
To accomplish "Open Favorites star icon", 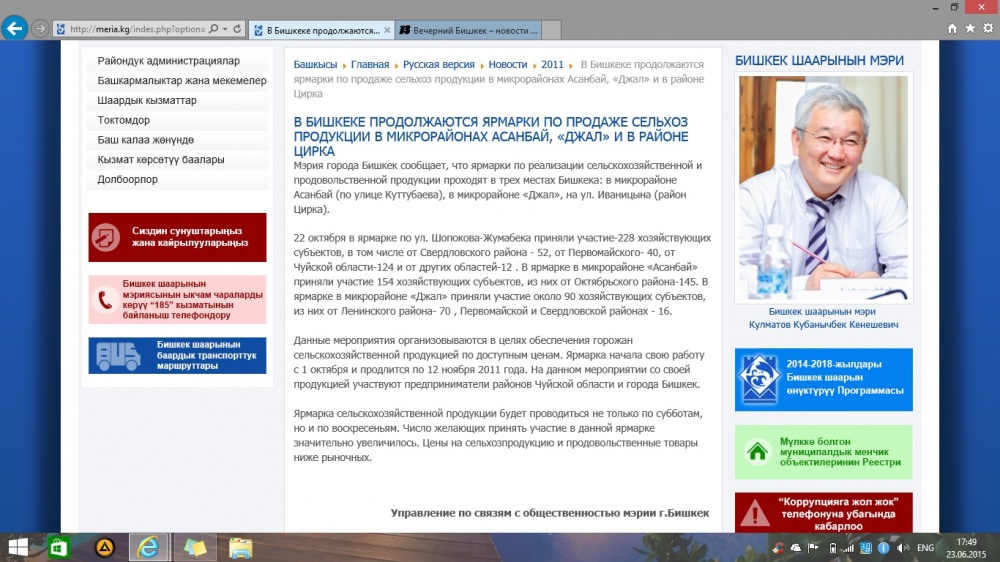I will (x=970, y=28).
